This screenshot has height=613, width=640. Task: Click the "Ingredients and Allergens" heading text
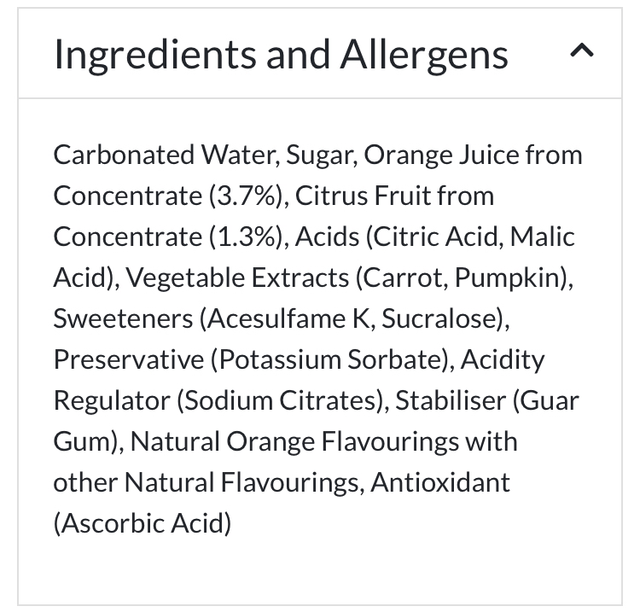281,54
